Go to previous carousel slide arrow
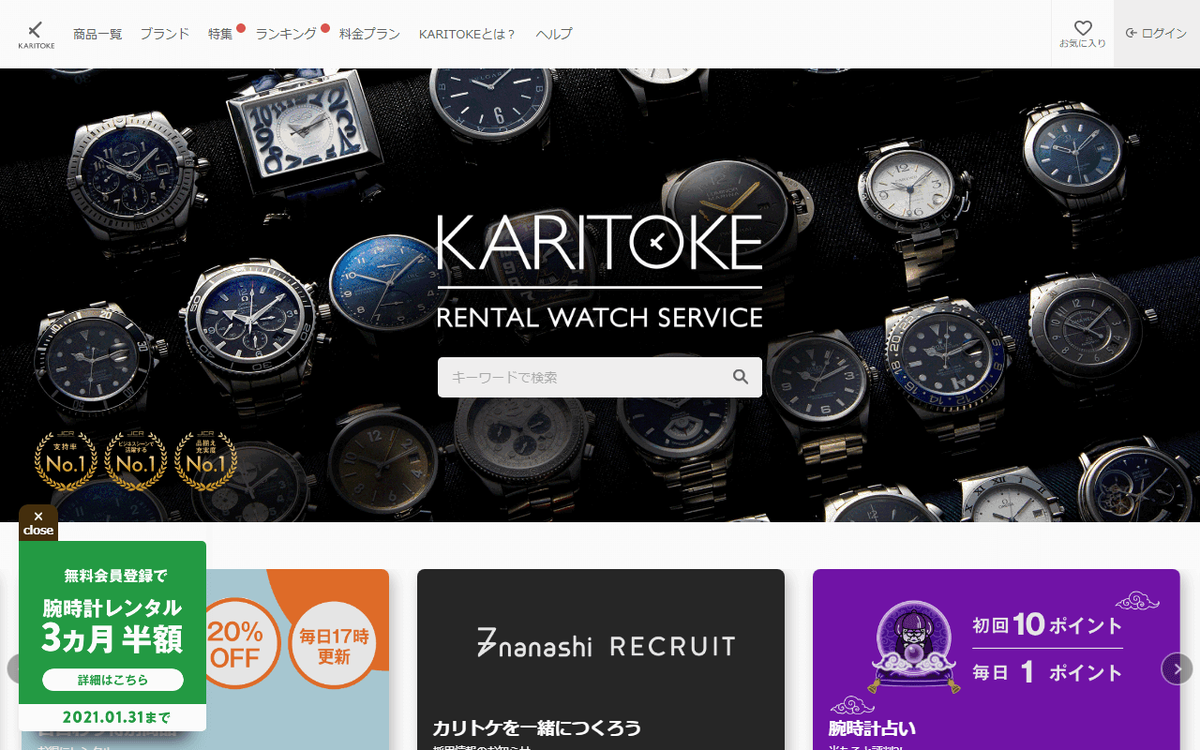1200x750 pixels. click(x=14, y=669)
